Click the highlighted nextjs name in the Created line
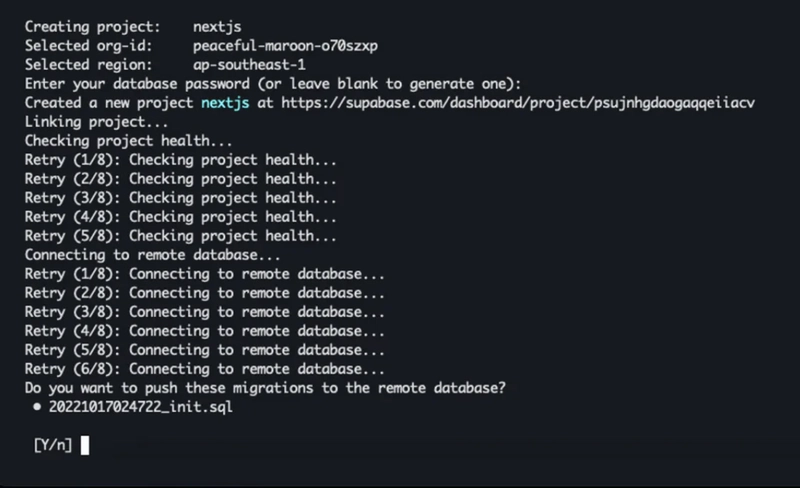Image resolution: width=800 pixels, height=488 pixels. coord(226,102)
